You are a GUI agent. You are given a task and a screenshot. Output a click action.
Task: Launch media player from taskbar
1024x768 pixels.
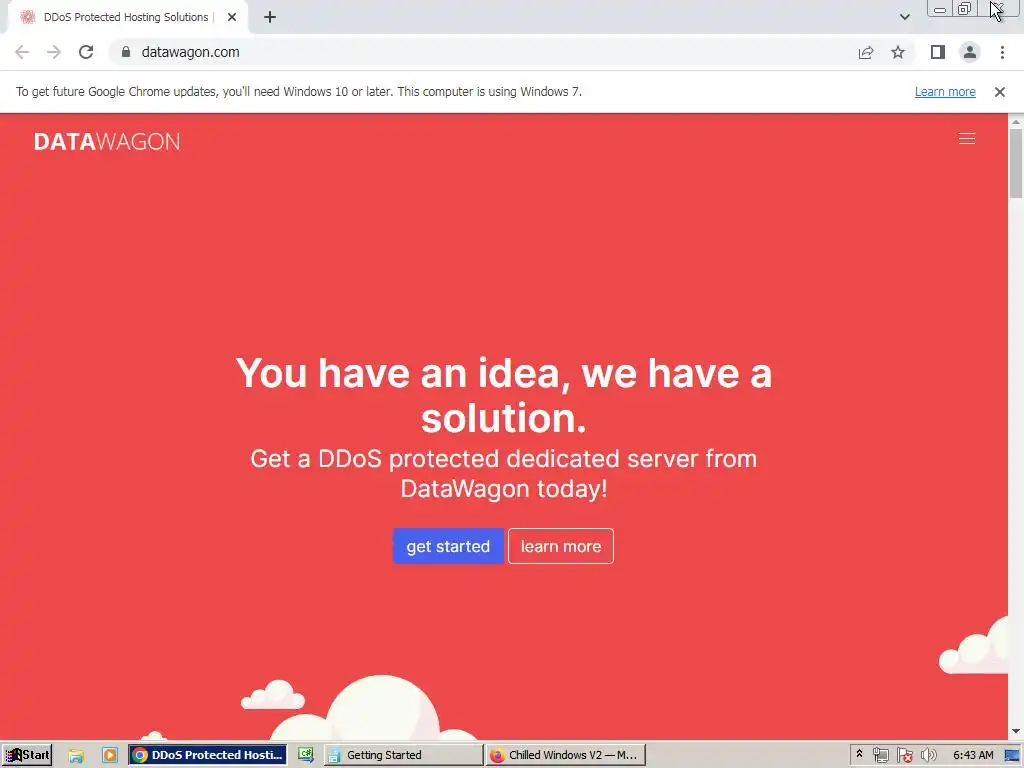tap(110, 756)
